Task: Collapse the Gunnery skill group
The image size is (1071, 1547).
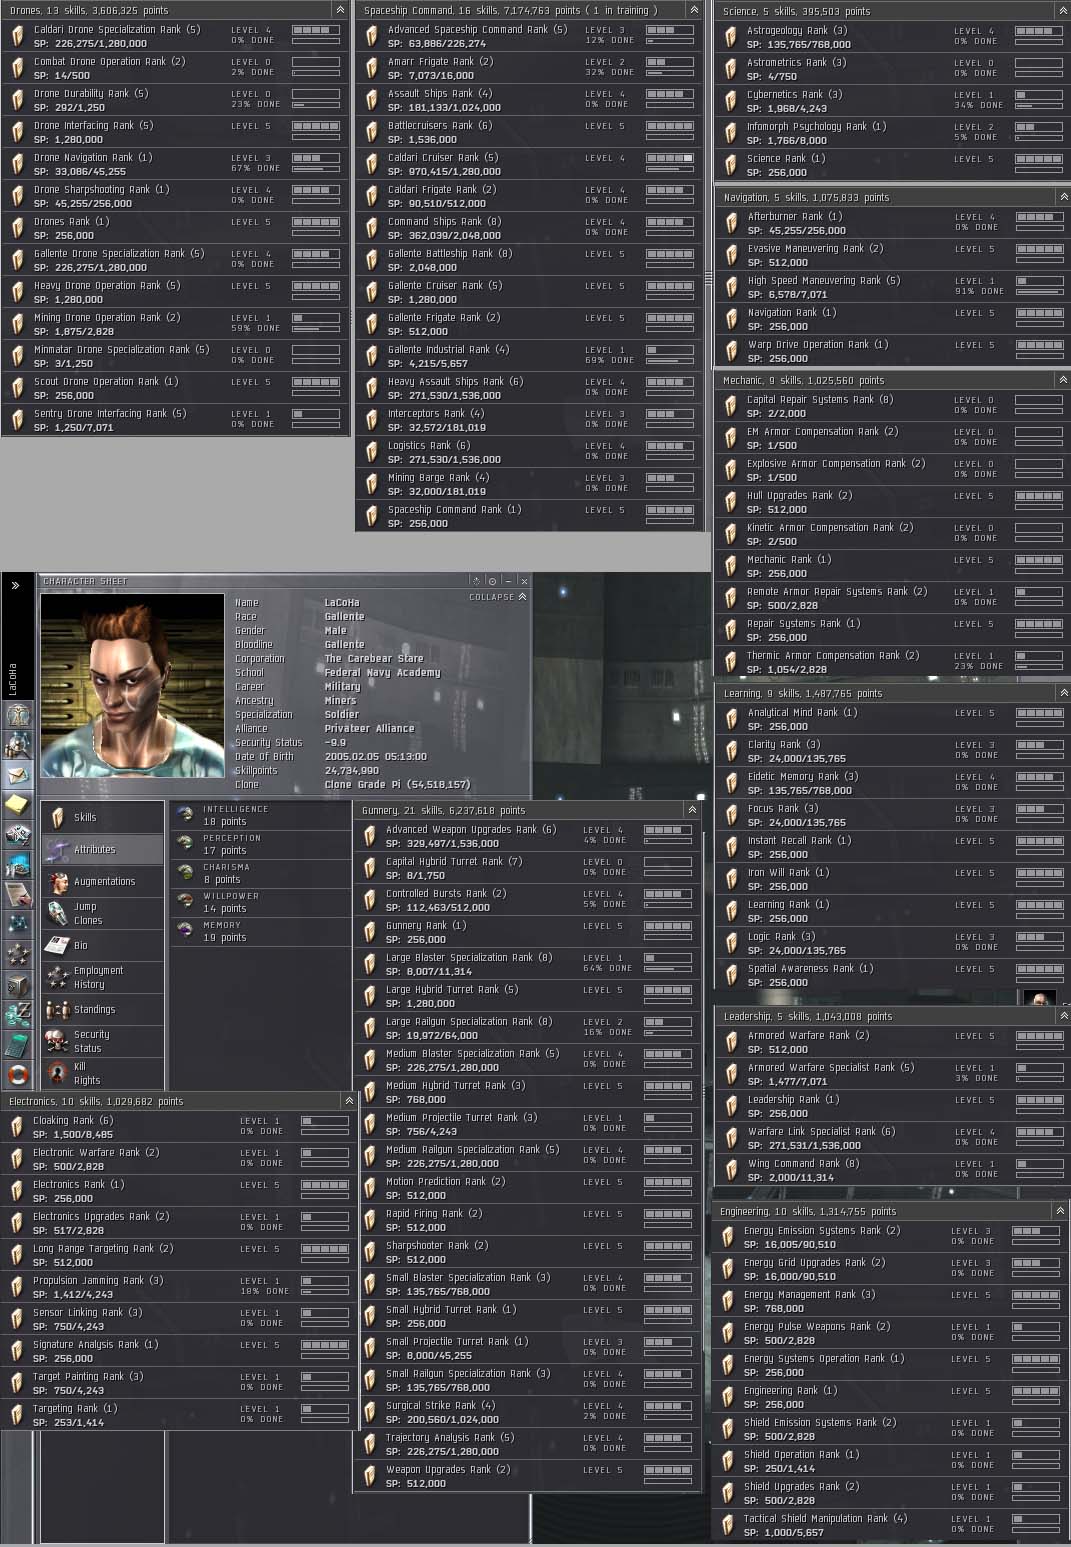Action: 692,809
